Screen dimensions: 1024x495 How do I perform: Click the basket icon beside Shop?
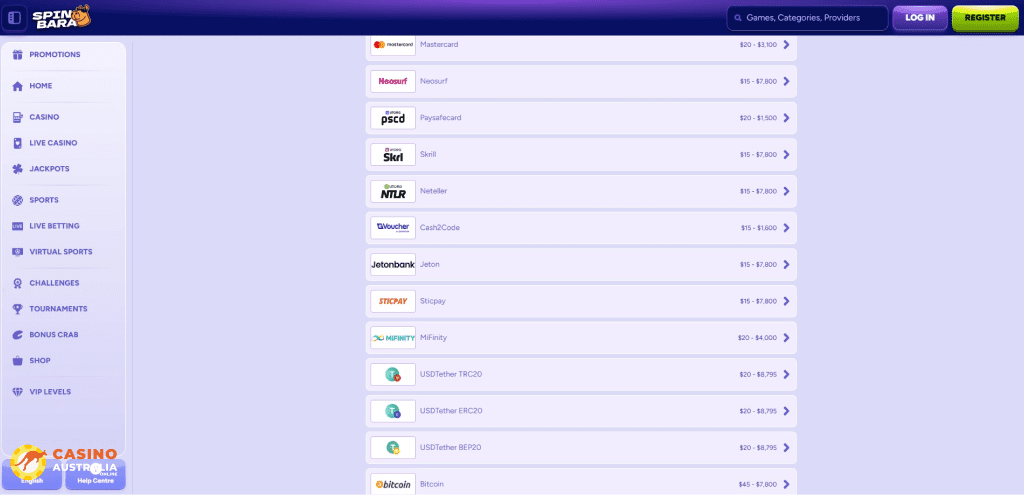(x=18, y=360)
